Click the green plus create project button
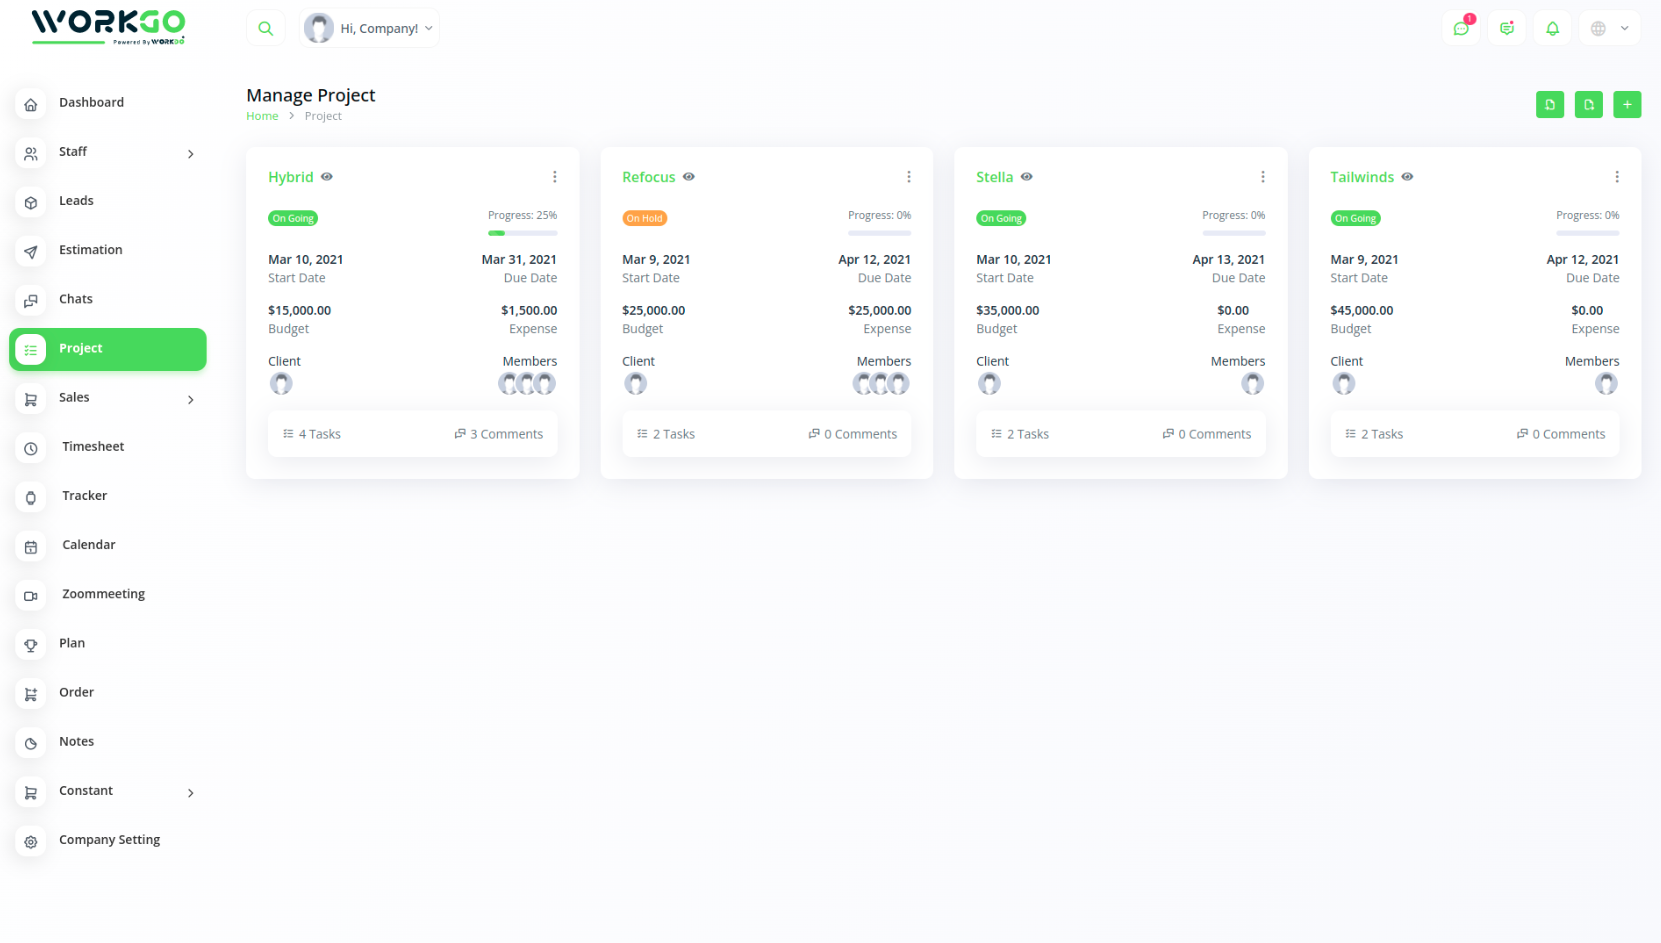The image size is (1661, 943). (x=1627, y=104)
